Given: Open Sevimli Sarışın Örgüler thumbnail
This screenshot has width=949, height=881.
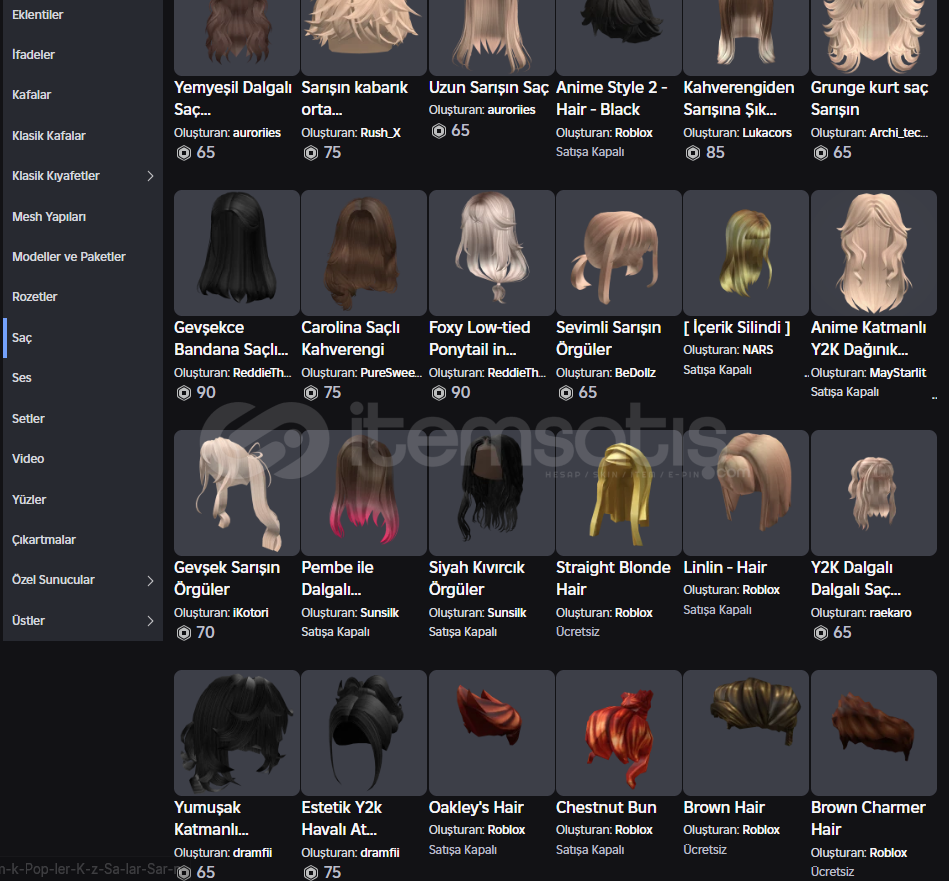Looking at the screenshot, I should 619,253.
